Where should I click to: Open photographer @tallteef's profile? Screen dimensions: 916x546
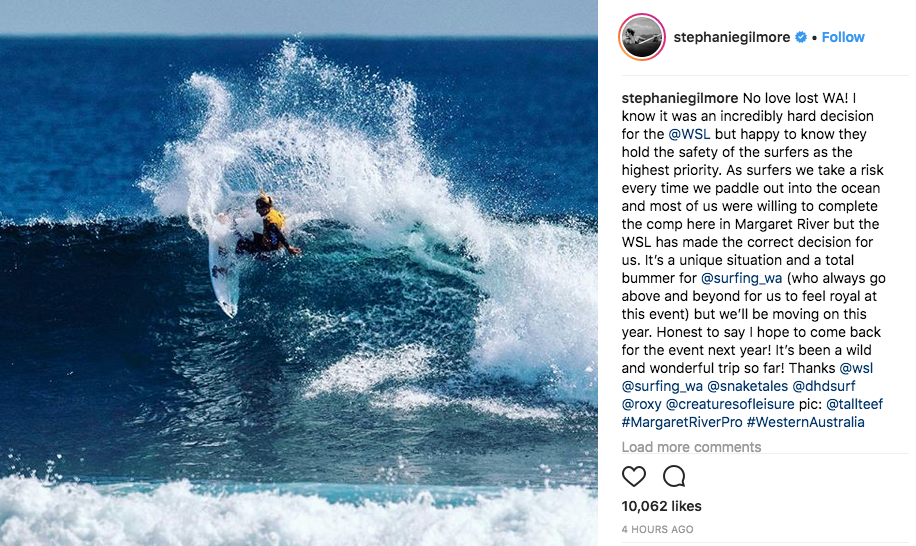tap(855, 404)
